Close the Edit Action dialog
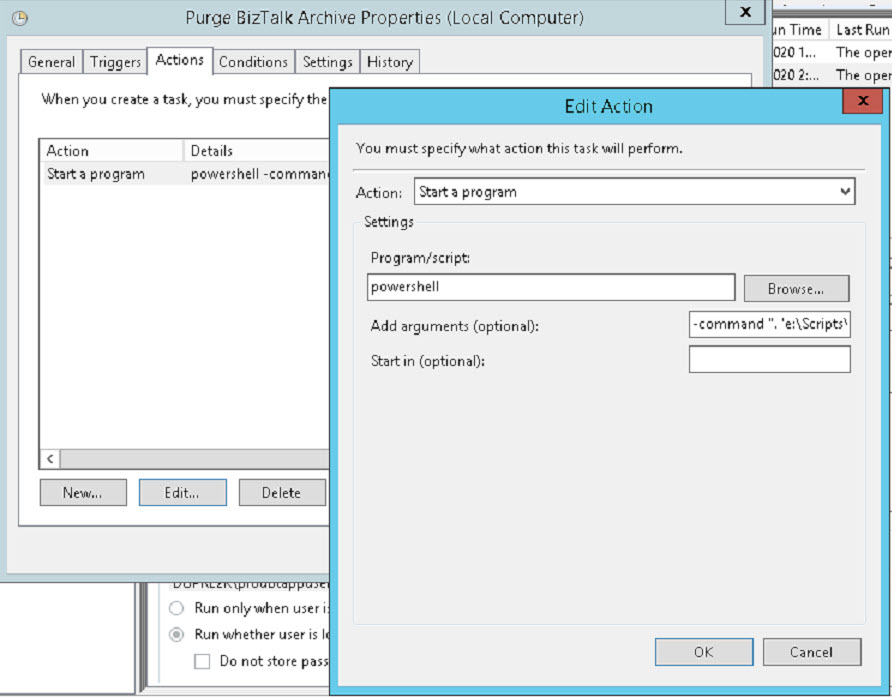892x697 pixels. coord(862,103)
